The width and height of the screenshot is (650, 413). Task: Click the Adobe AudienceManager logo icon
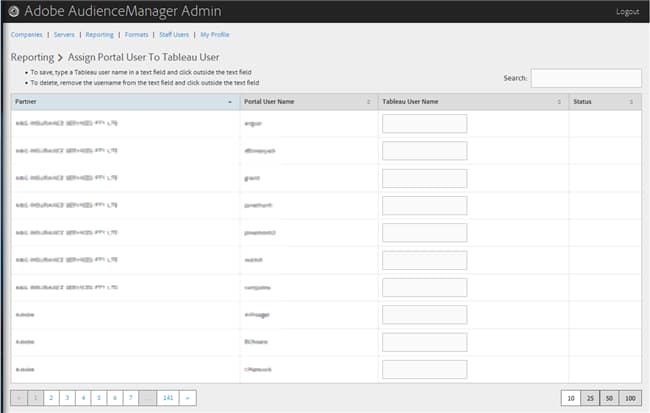pos(14,12)
